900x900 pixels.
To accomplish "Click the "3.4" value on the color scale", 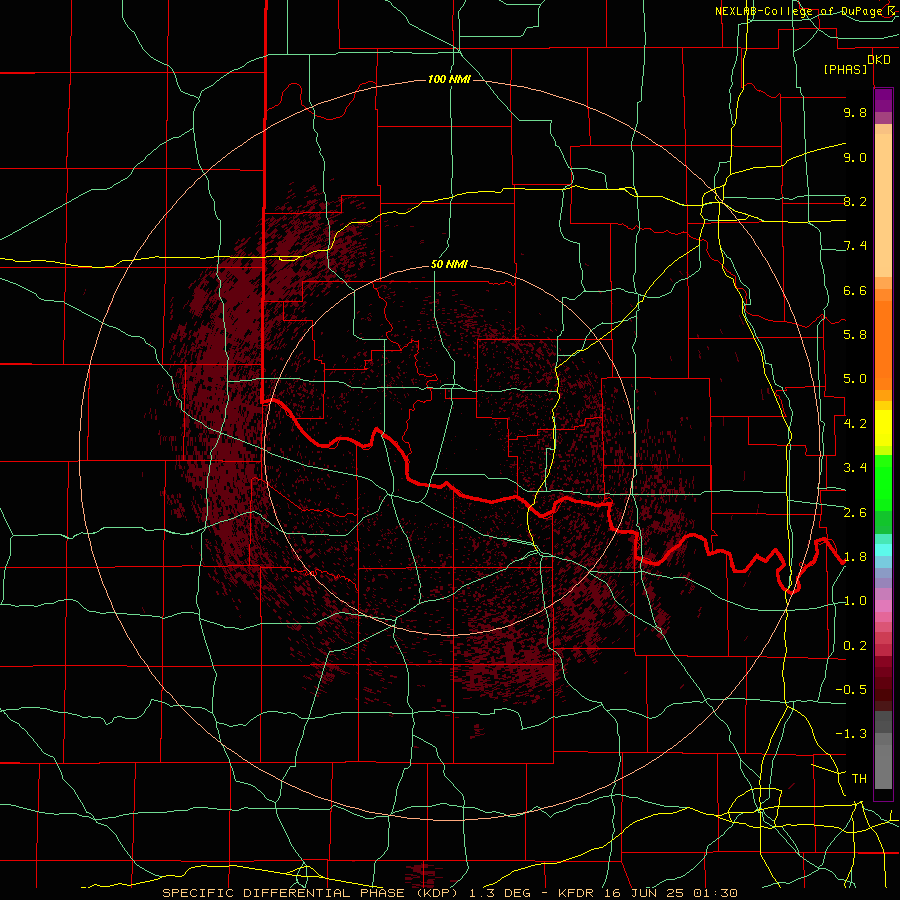I will (855, 468).
